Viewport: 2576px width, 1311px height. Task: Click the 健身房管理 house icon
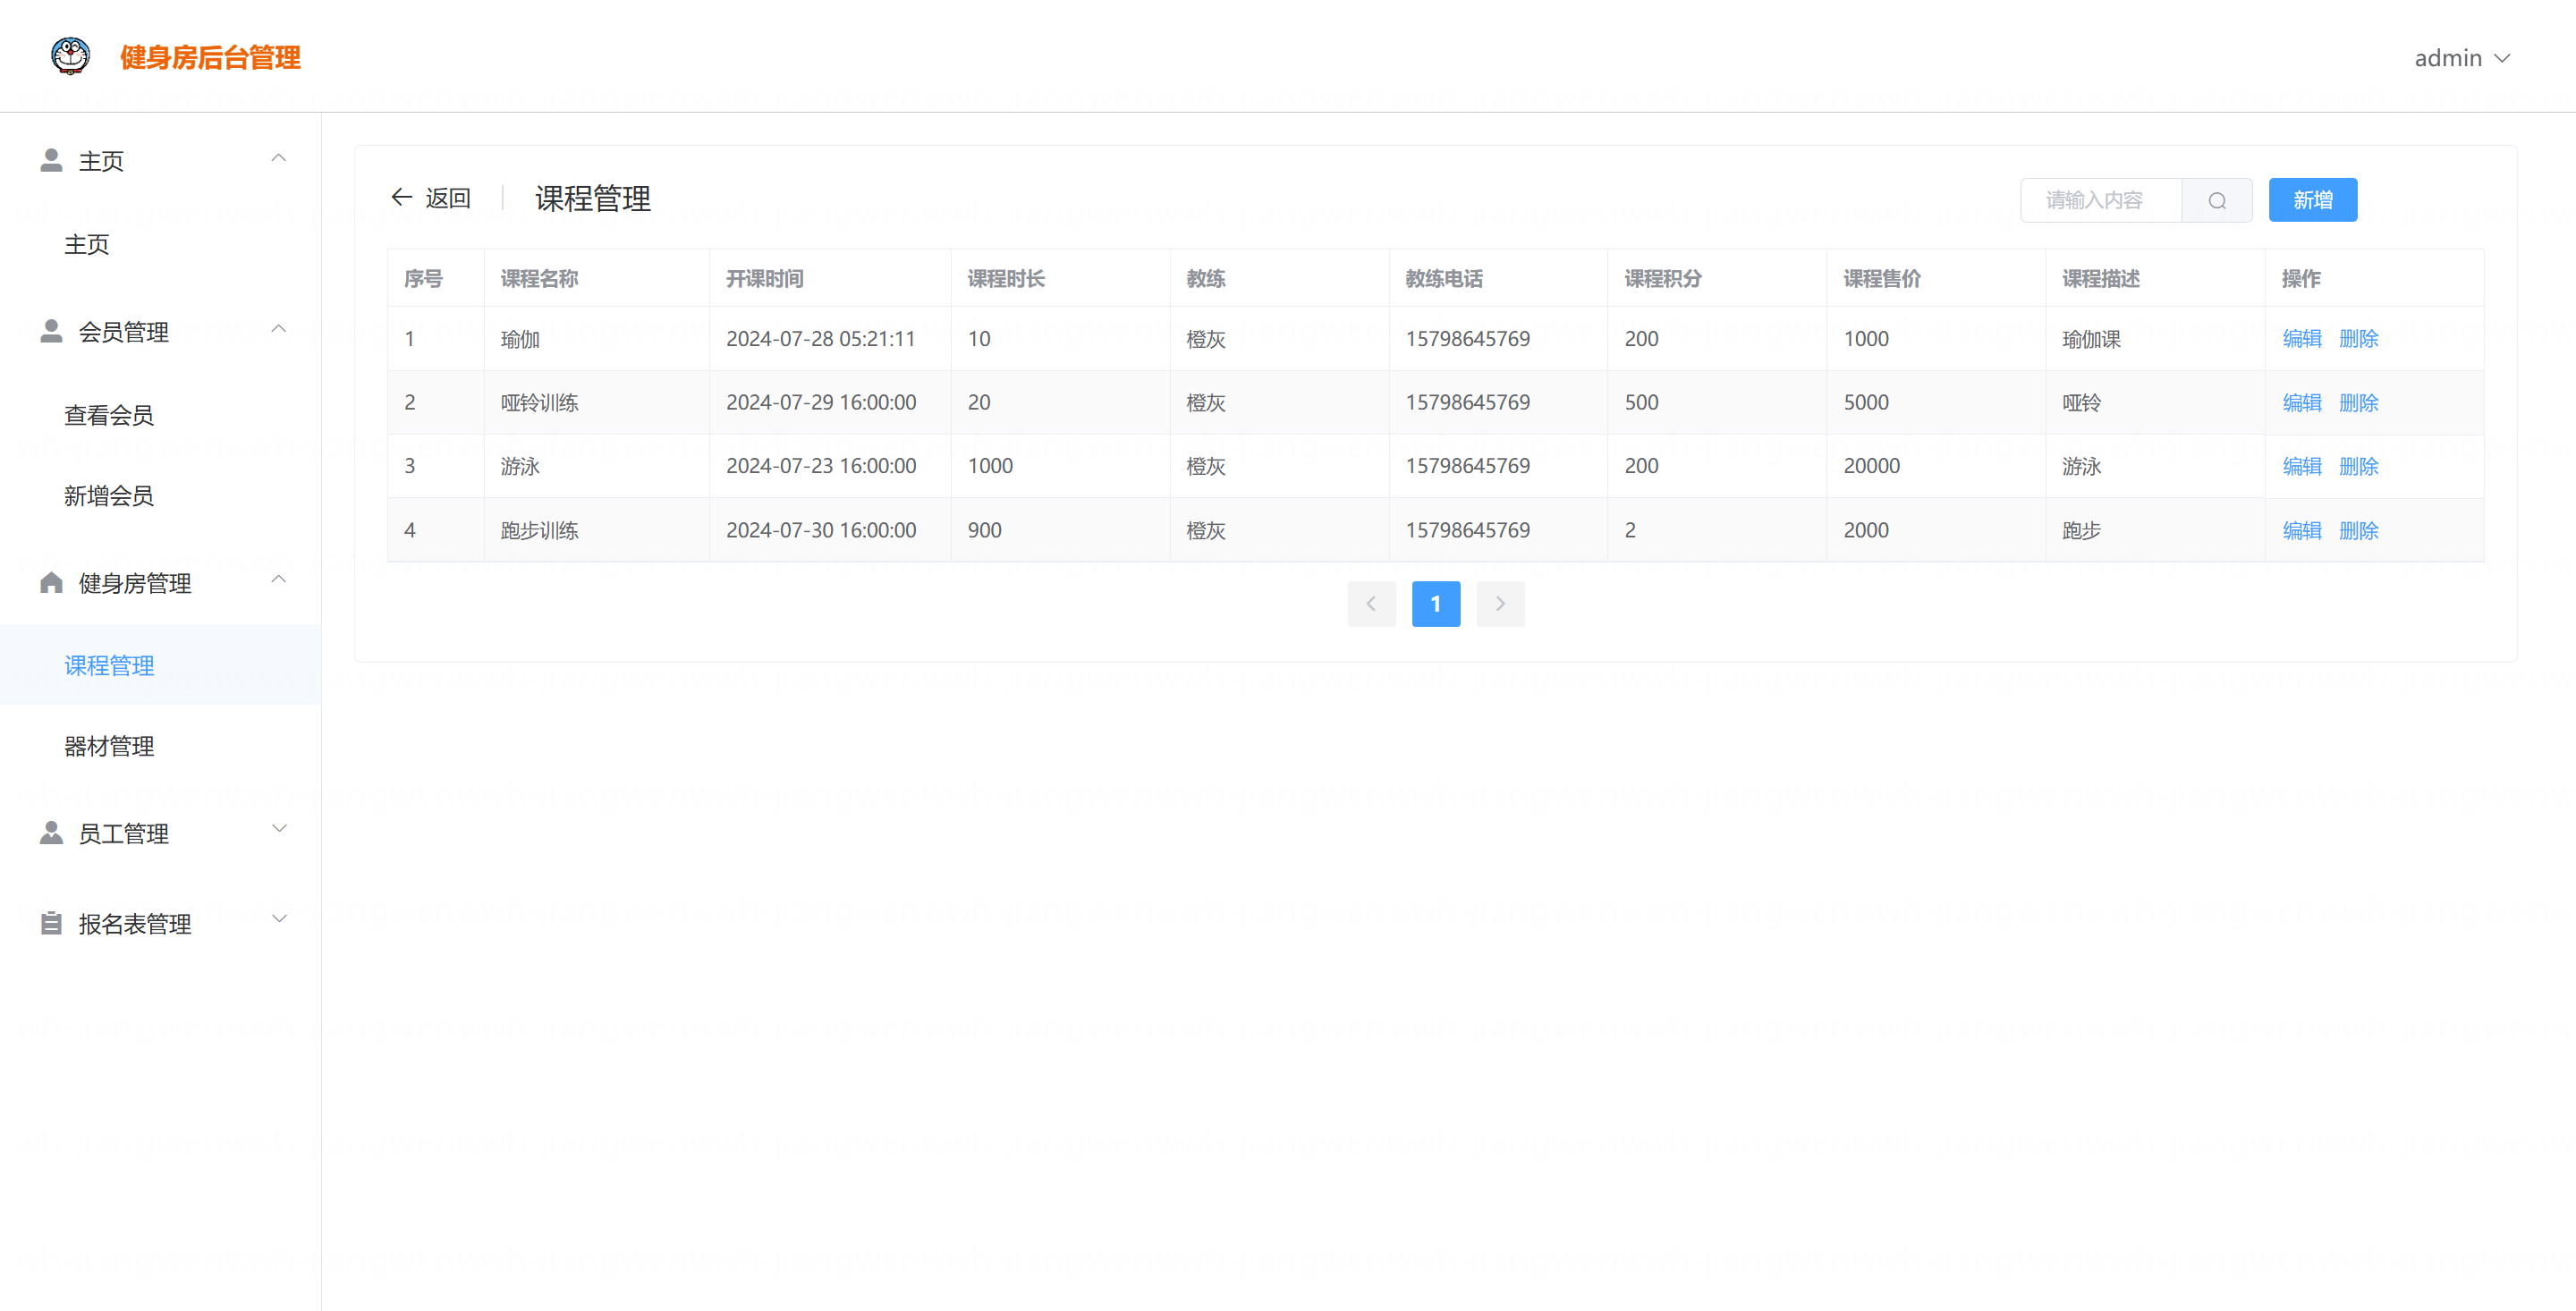click(x=51, y=583)
